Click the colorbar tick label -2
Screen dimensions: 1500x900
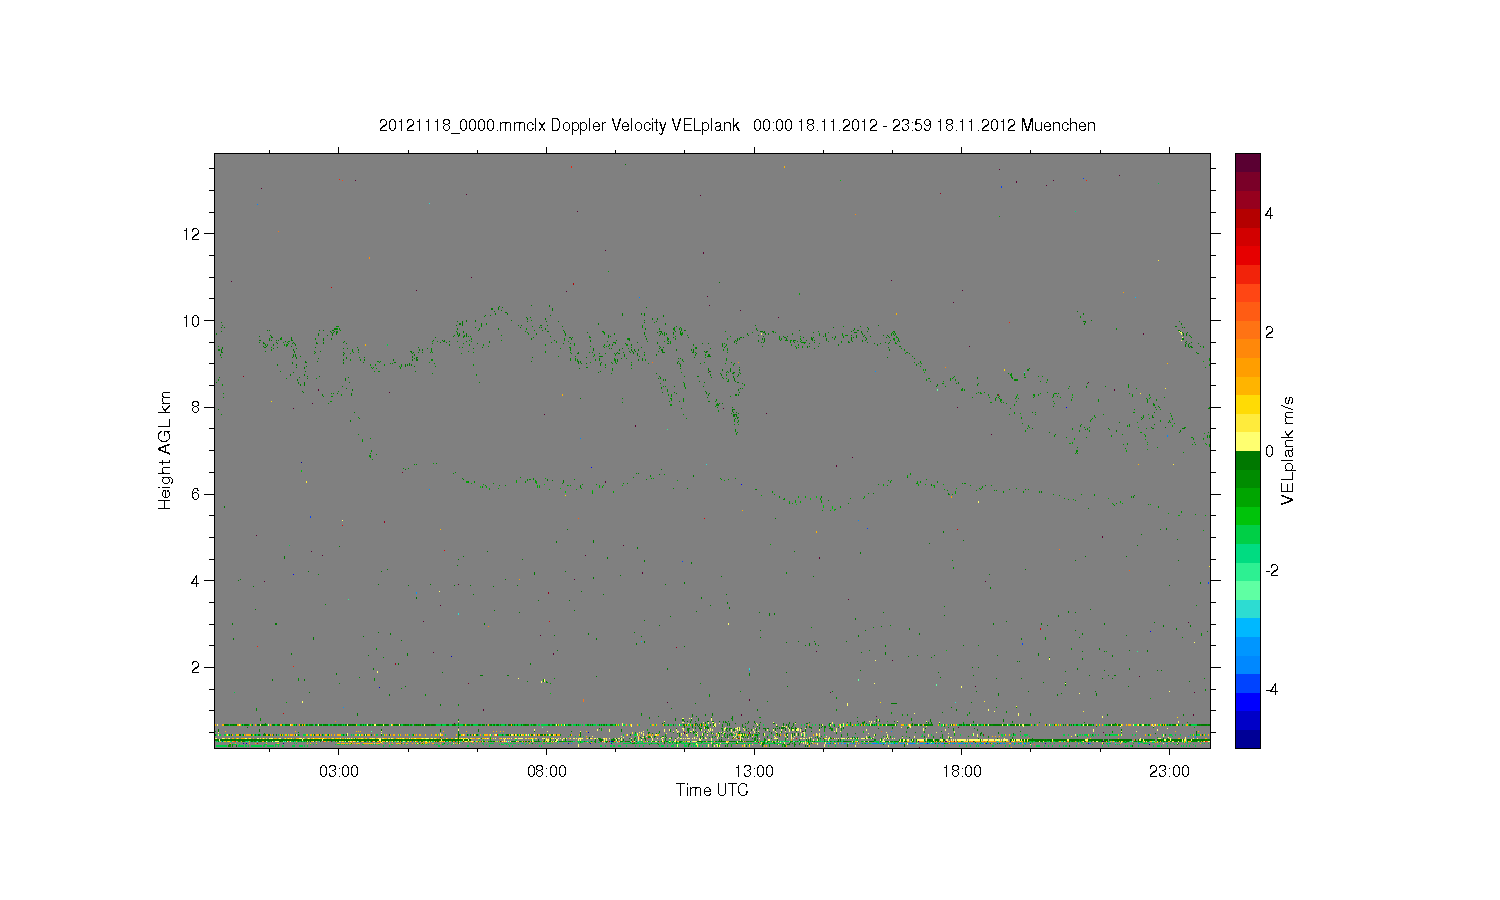1272,570
